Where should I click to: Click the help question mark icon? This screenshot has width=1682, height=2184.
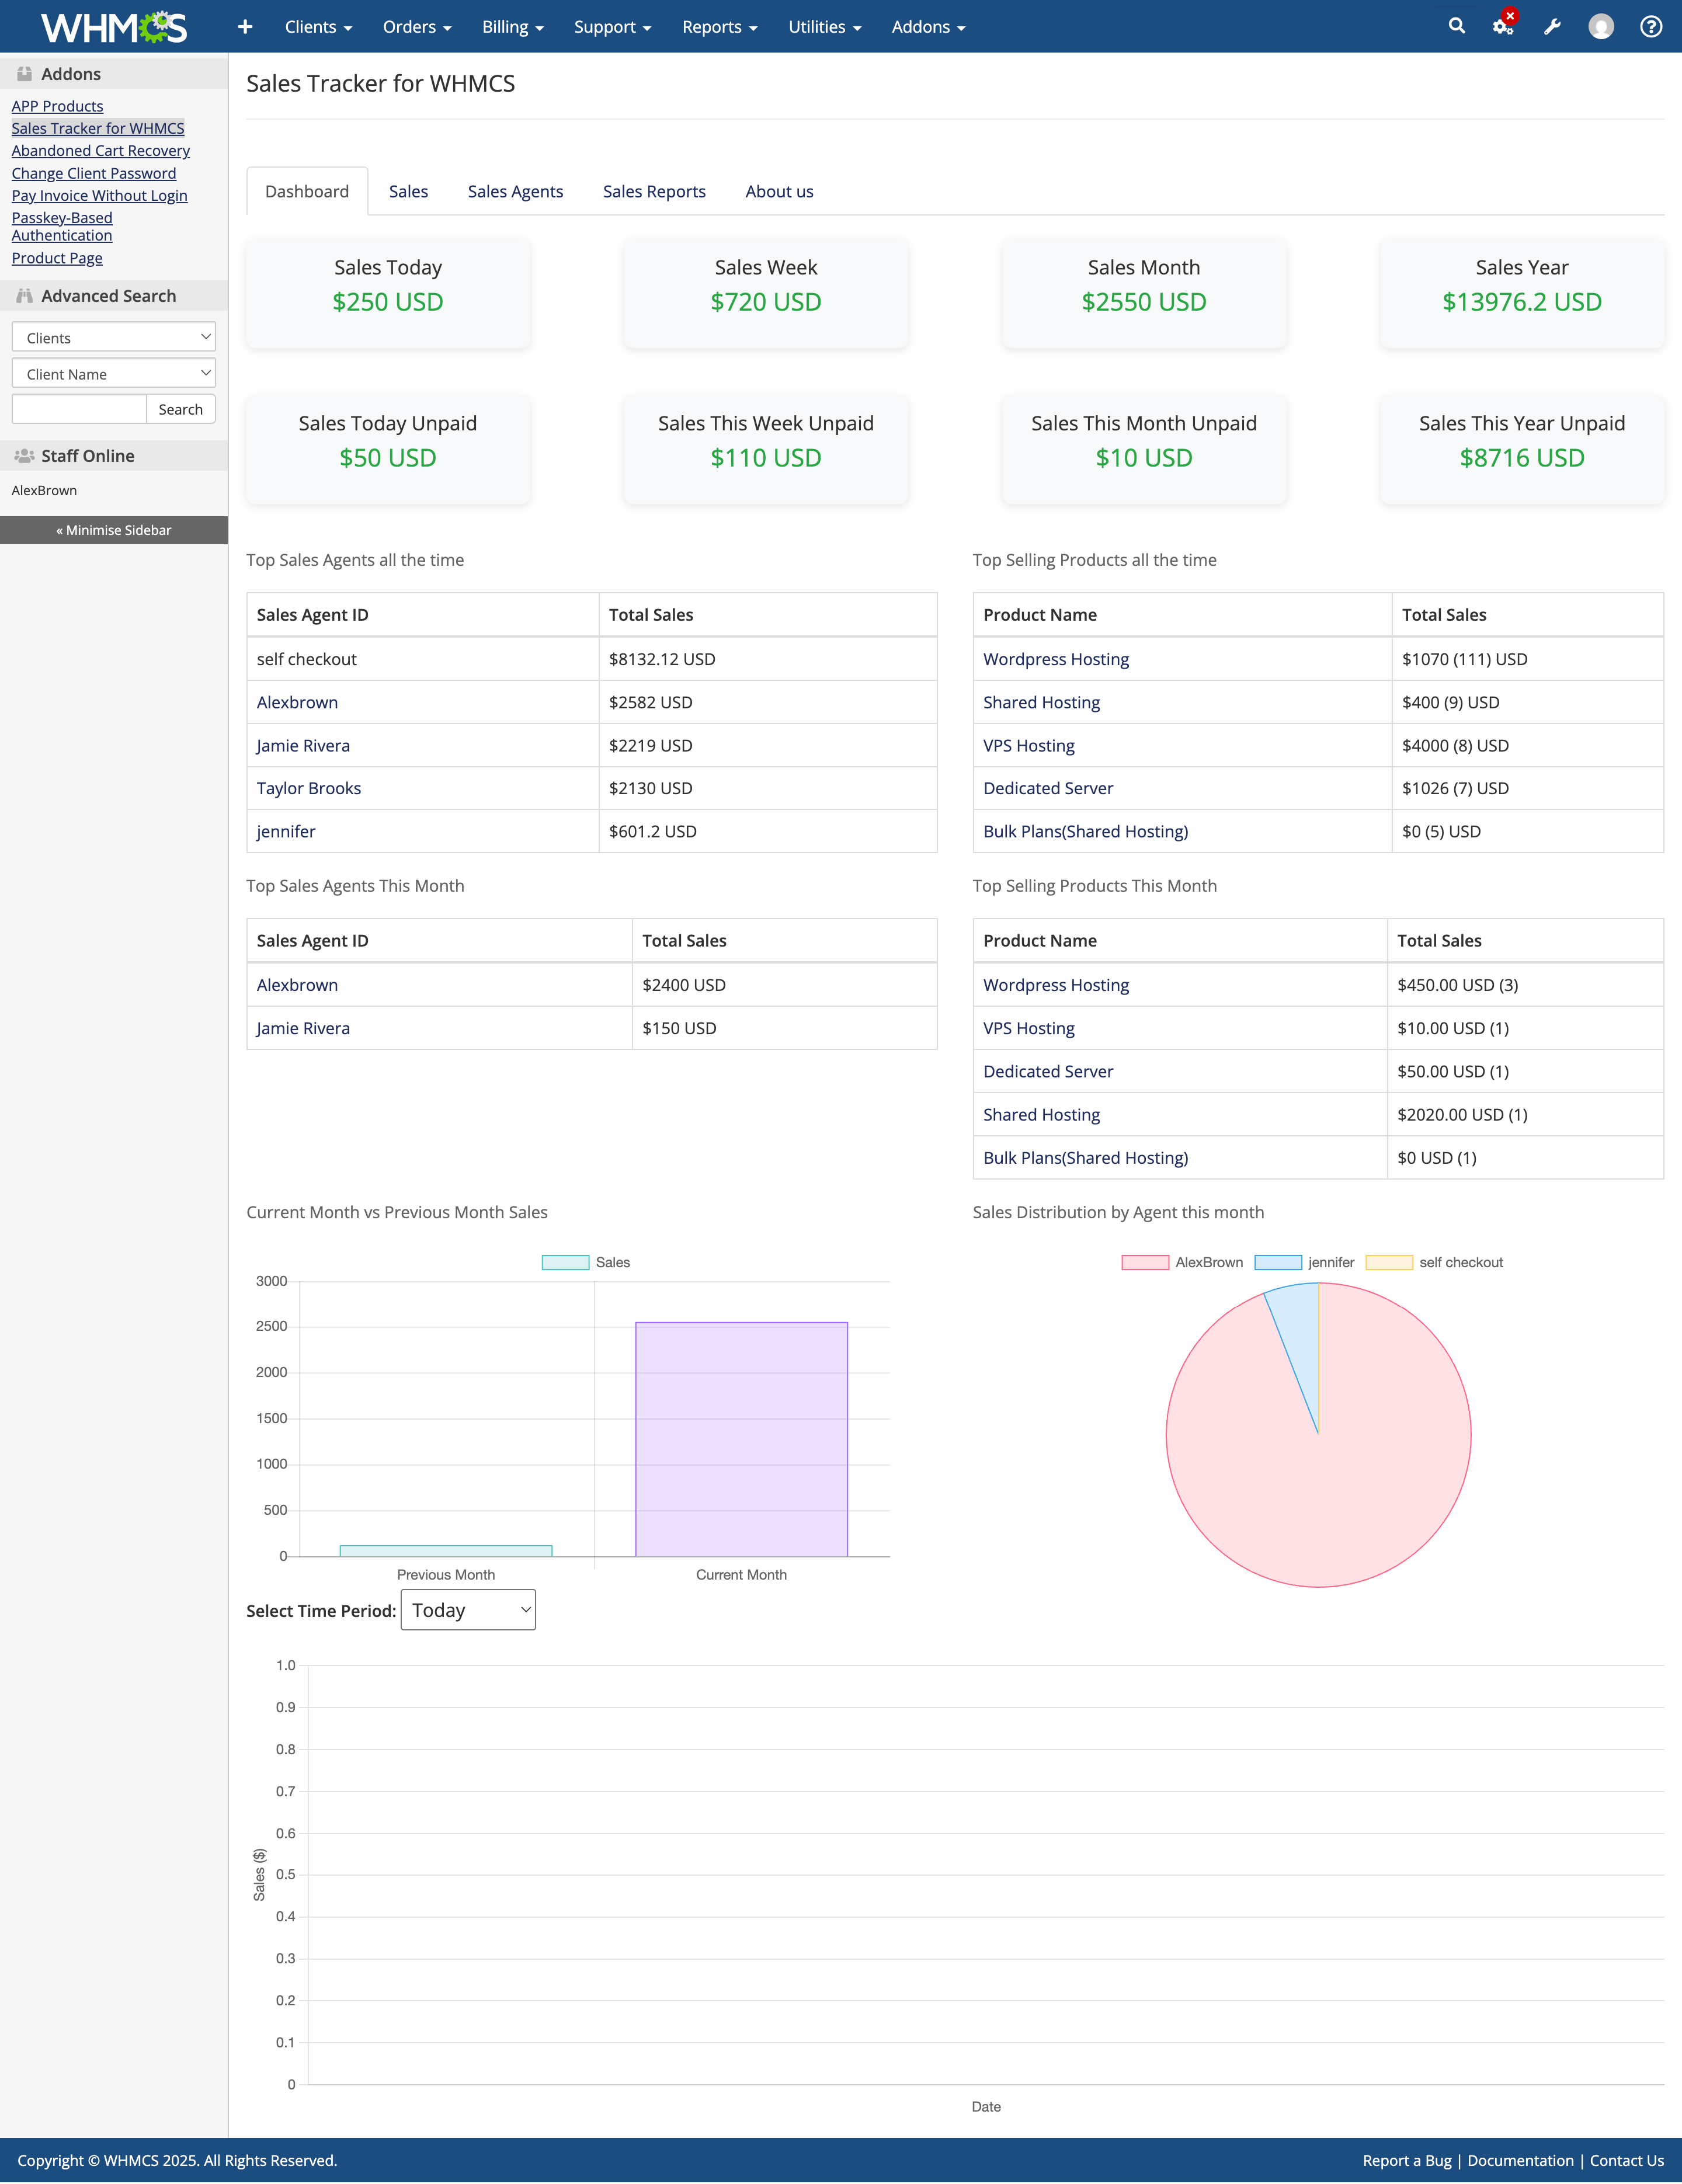(1651, 27)
